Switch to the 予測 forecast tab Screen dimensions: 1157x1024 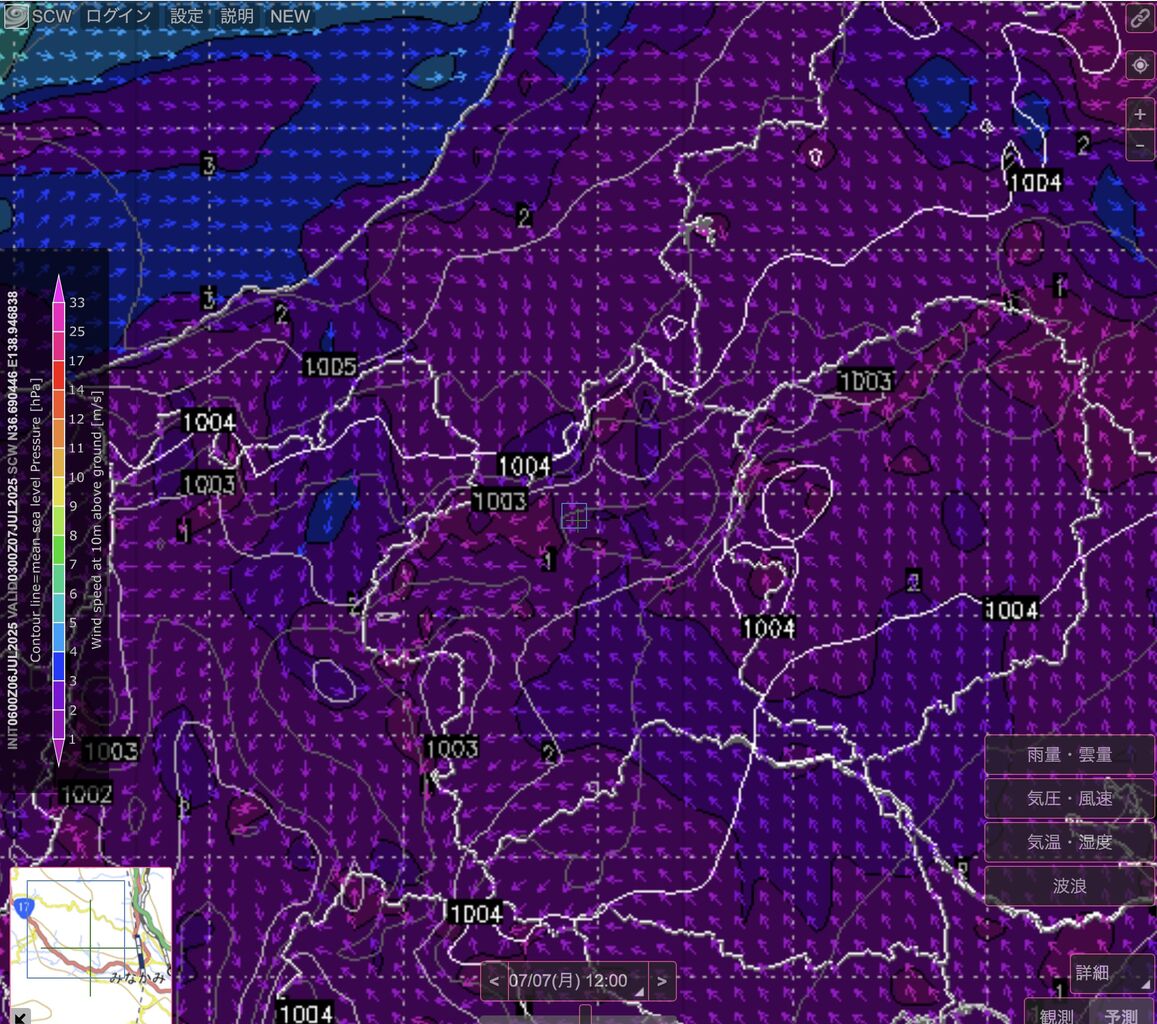(x=1121, y=1014)
